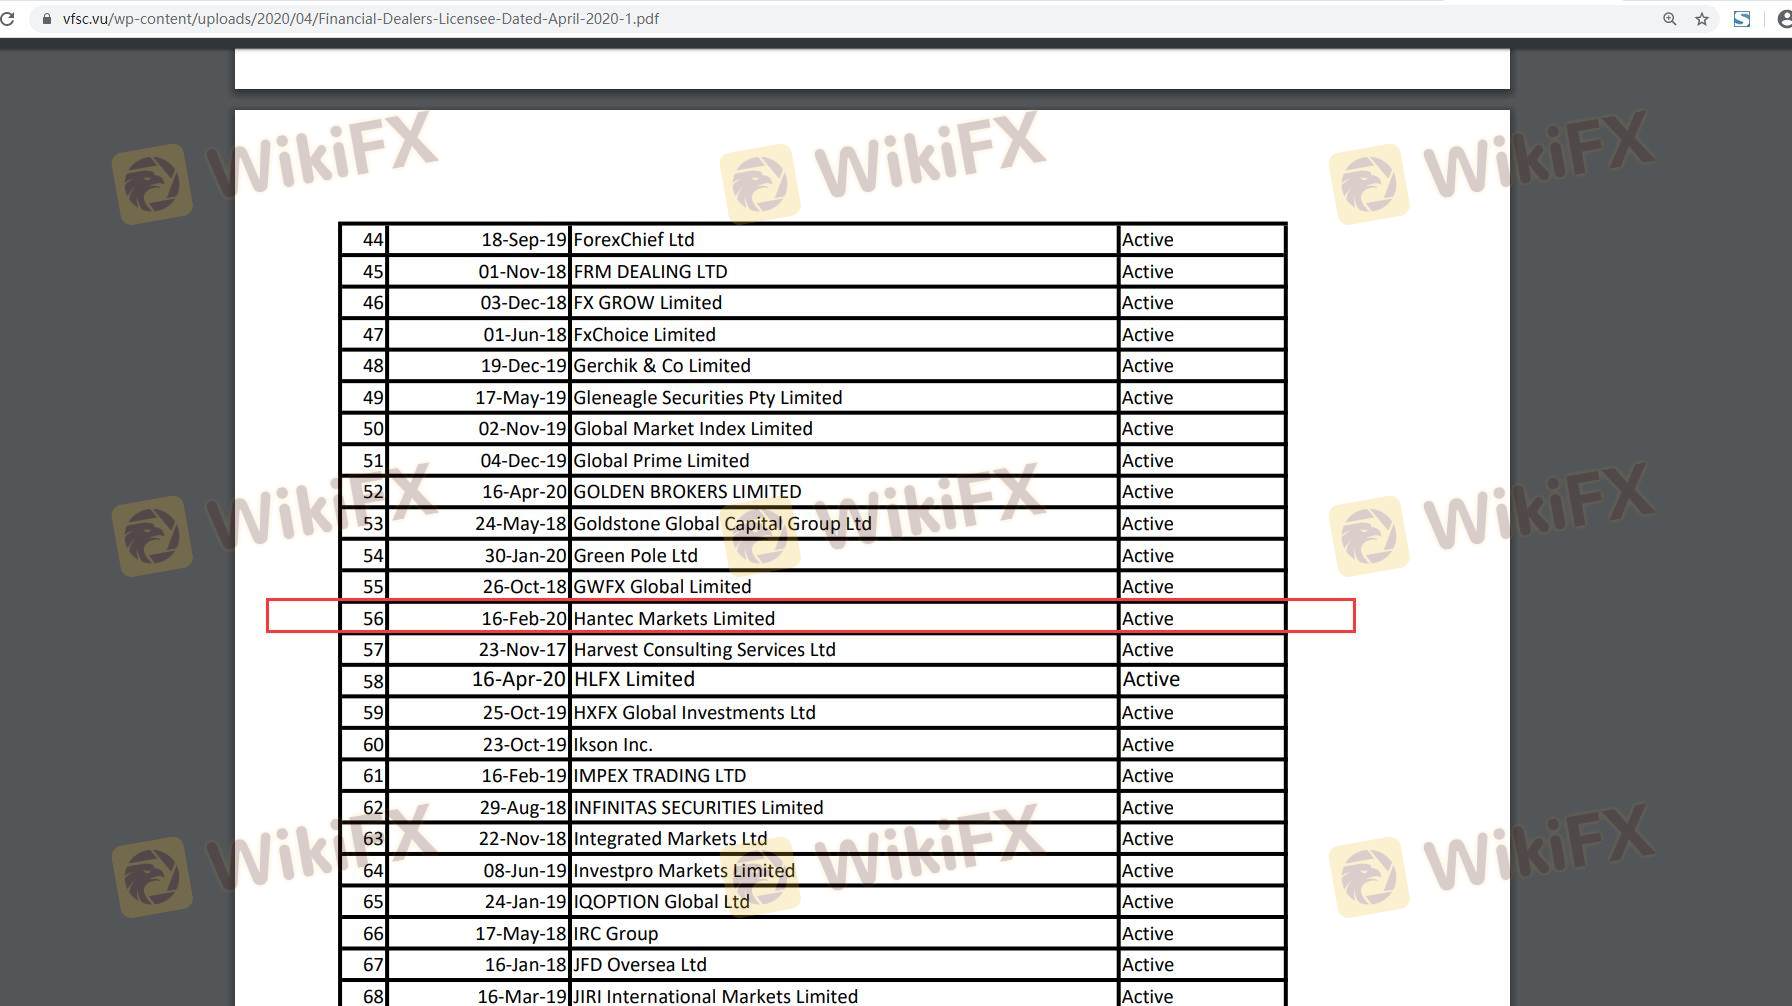The image size is (1792, 1006).
Task: Click Goldstone Global Capital Group Ltd
Action: 722,524
